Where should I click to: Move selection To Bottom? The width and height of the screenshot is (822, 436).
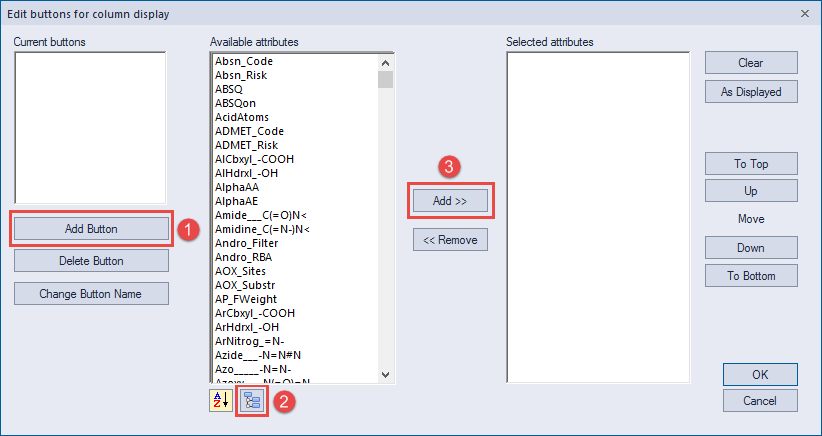[751, 276]
